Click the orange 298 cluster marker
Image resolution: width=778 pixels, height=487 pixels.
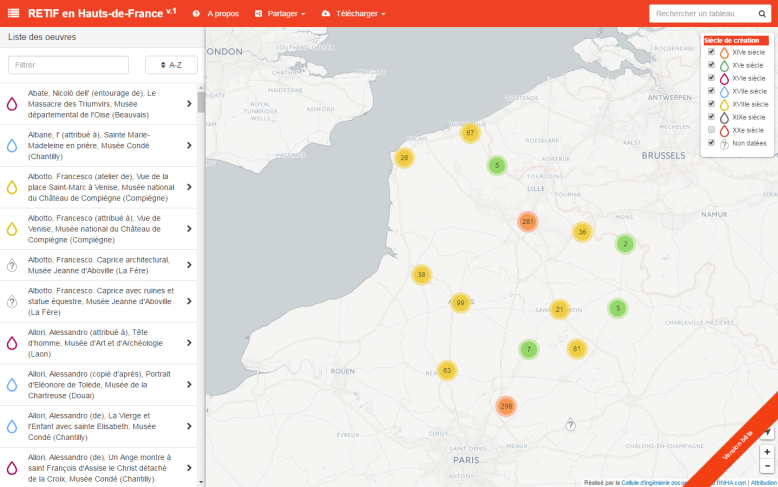click(x=506, y=406)
